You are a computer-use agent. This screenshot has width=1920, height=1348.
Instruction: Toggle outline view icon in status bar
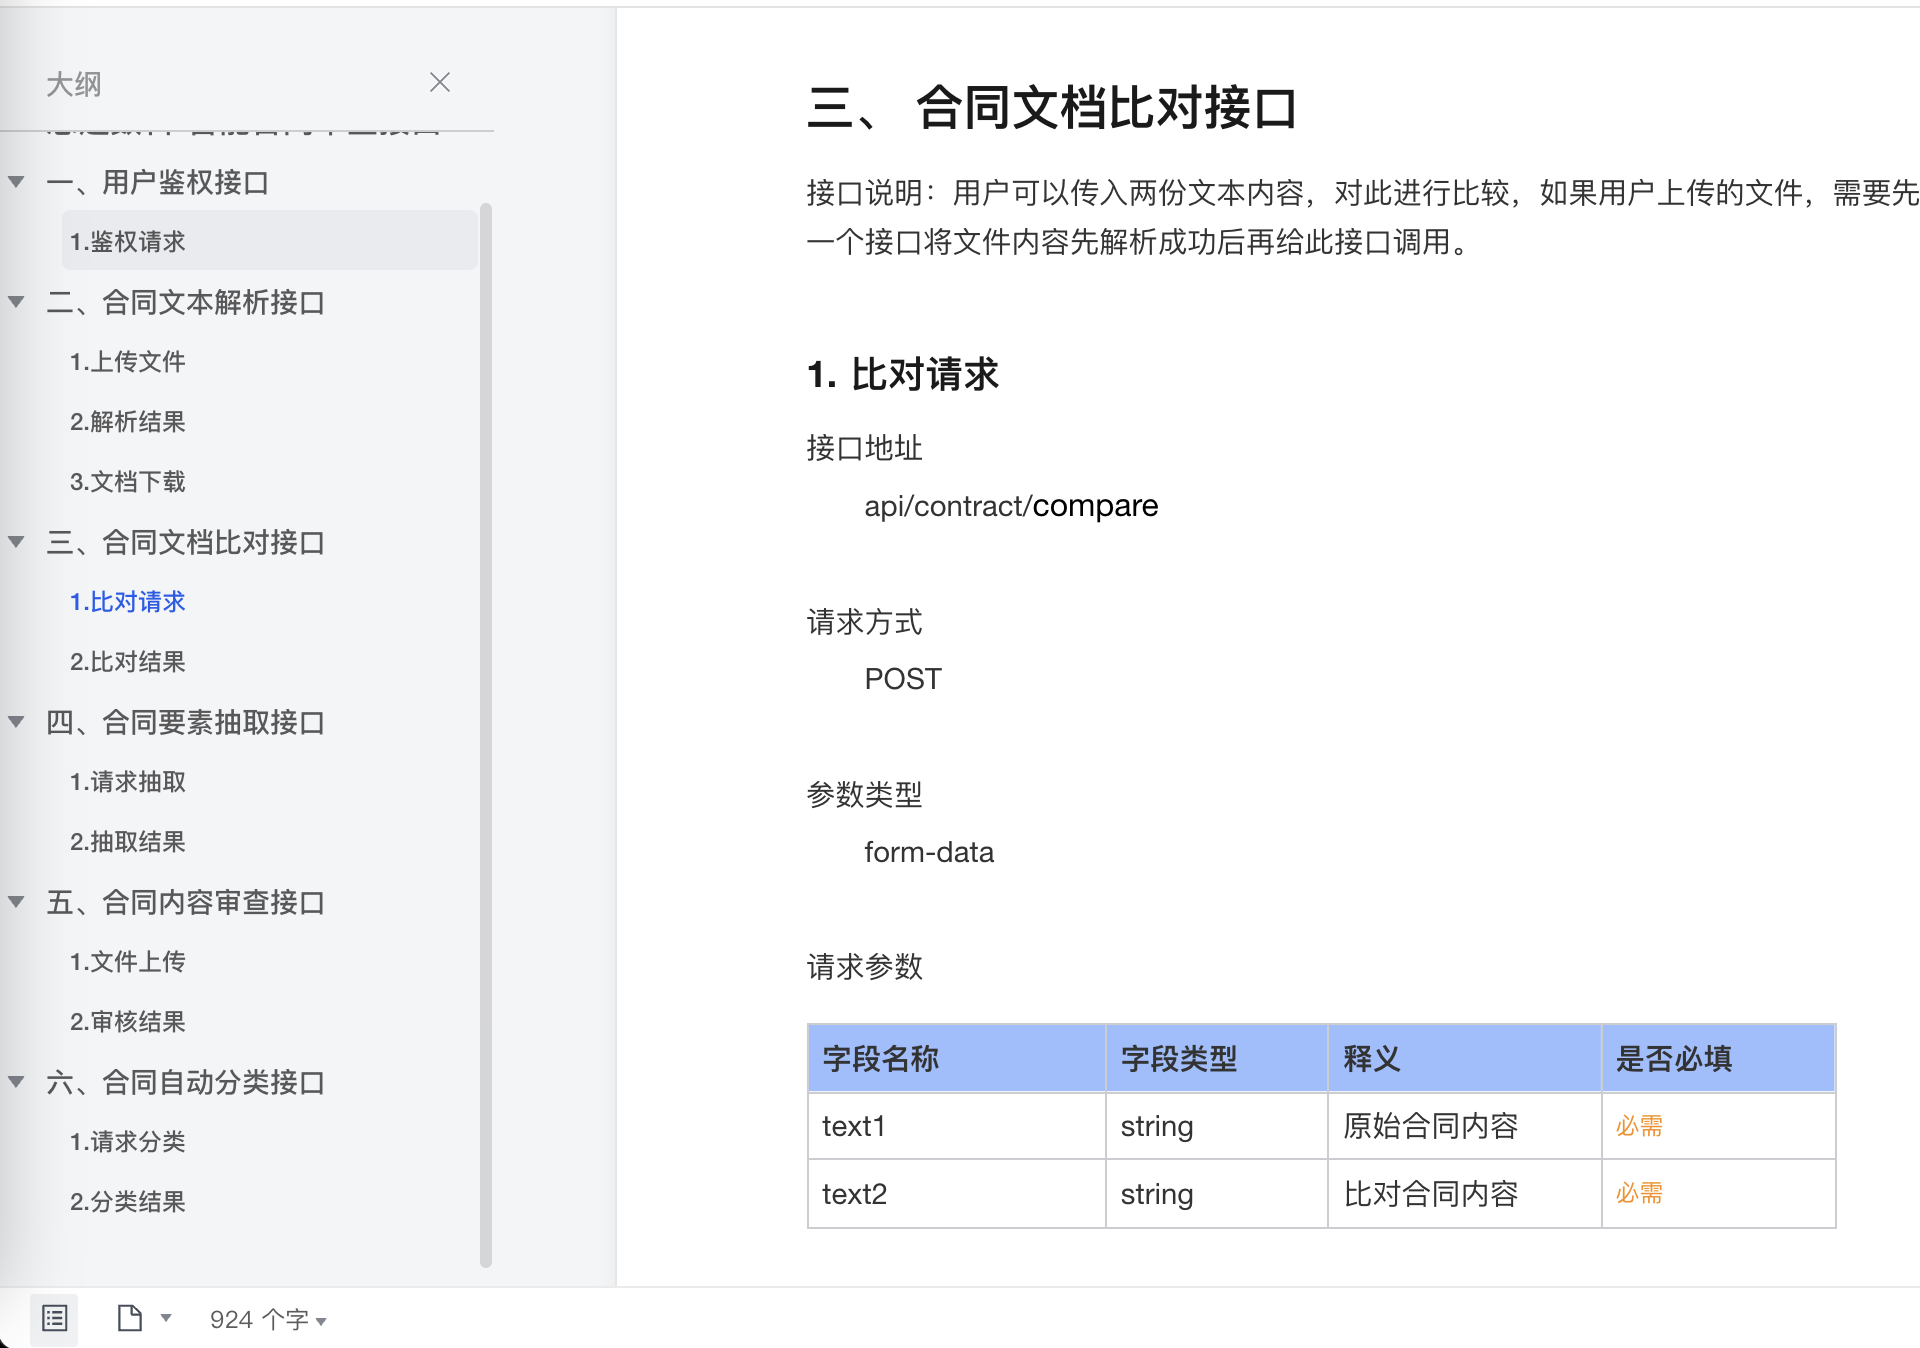55,1319
